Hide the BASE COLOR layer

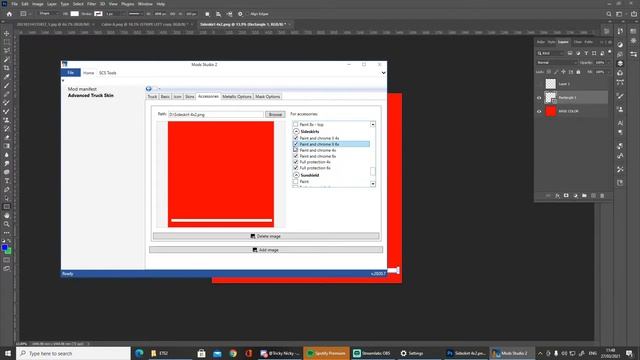(539, 111)
